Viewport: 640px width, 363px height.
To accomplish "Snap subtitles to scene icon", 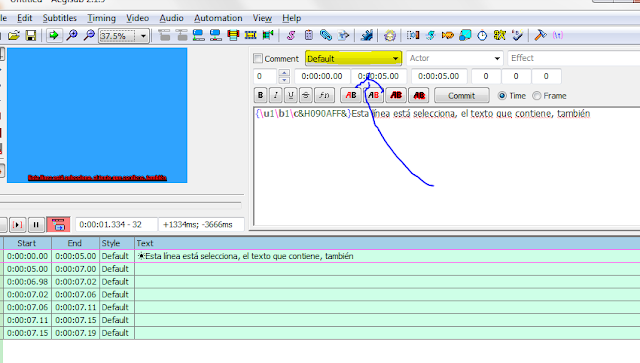I will click(250, 36).
